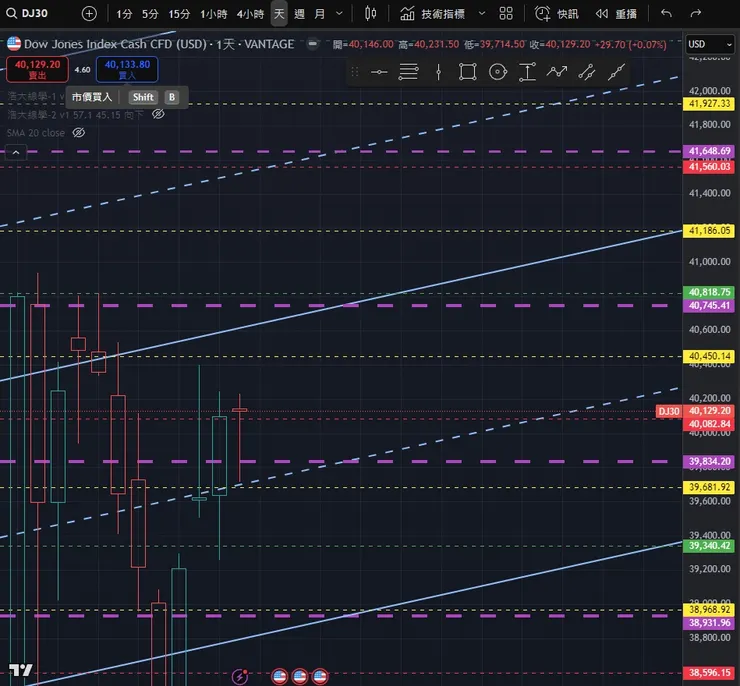Image resolution: width=740 pixels, height=686 pixels.
Task: Open the chart layout grid selector
Action: click(506, 14)
